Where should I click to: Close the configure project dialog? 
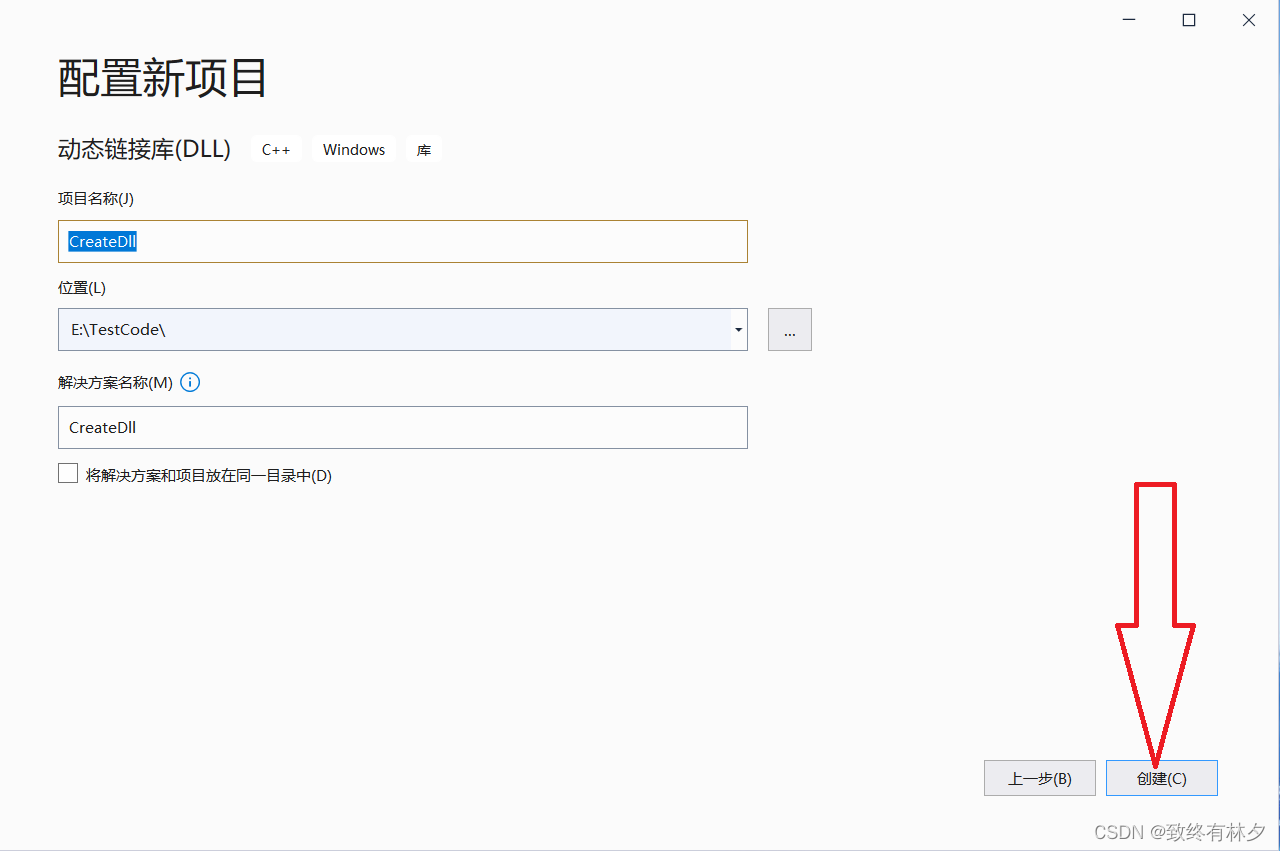click(1249, 20)
